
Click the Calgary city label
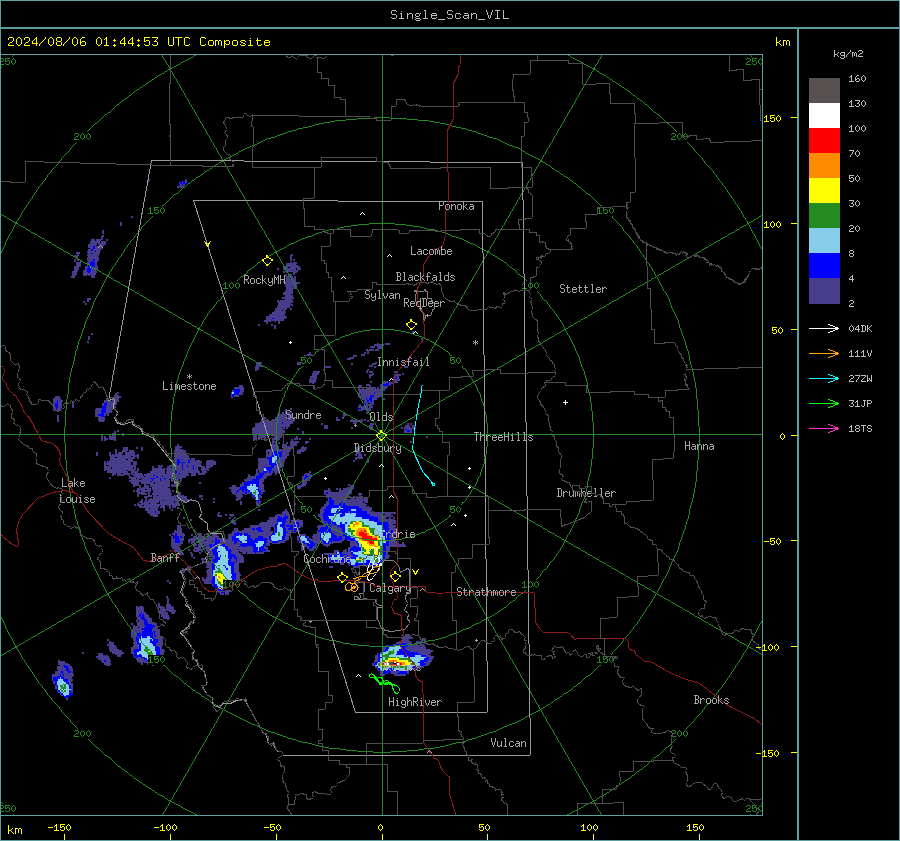[390, 588]
